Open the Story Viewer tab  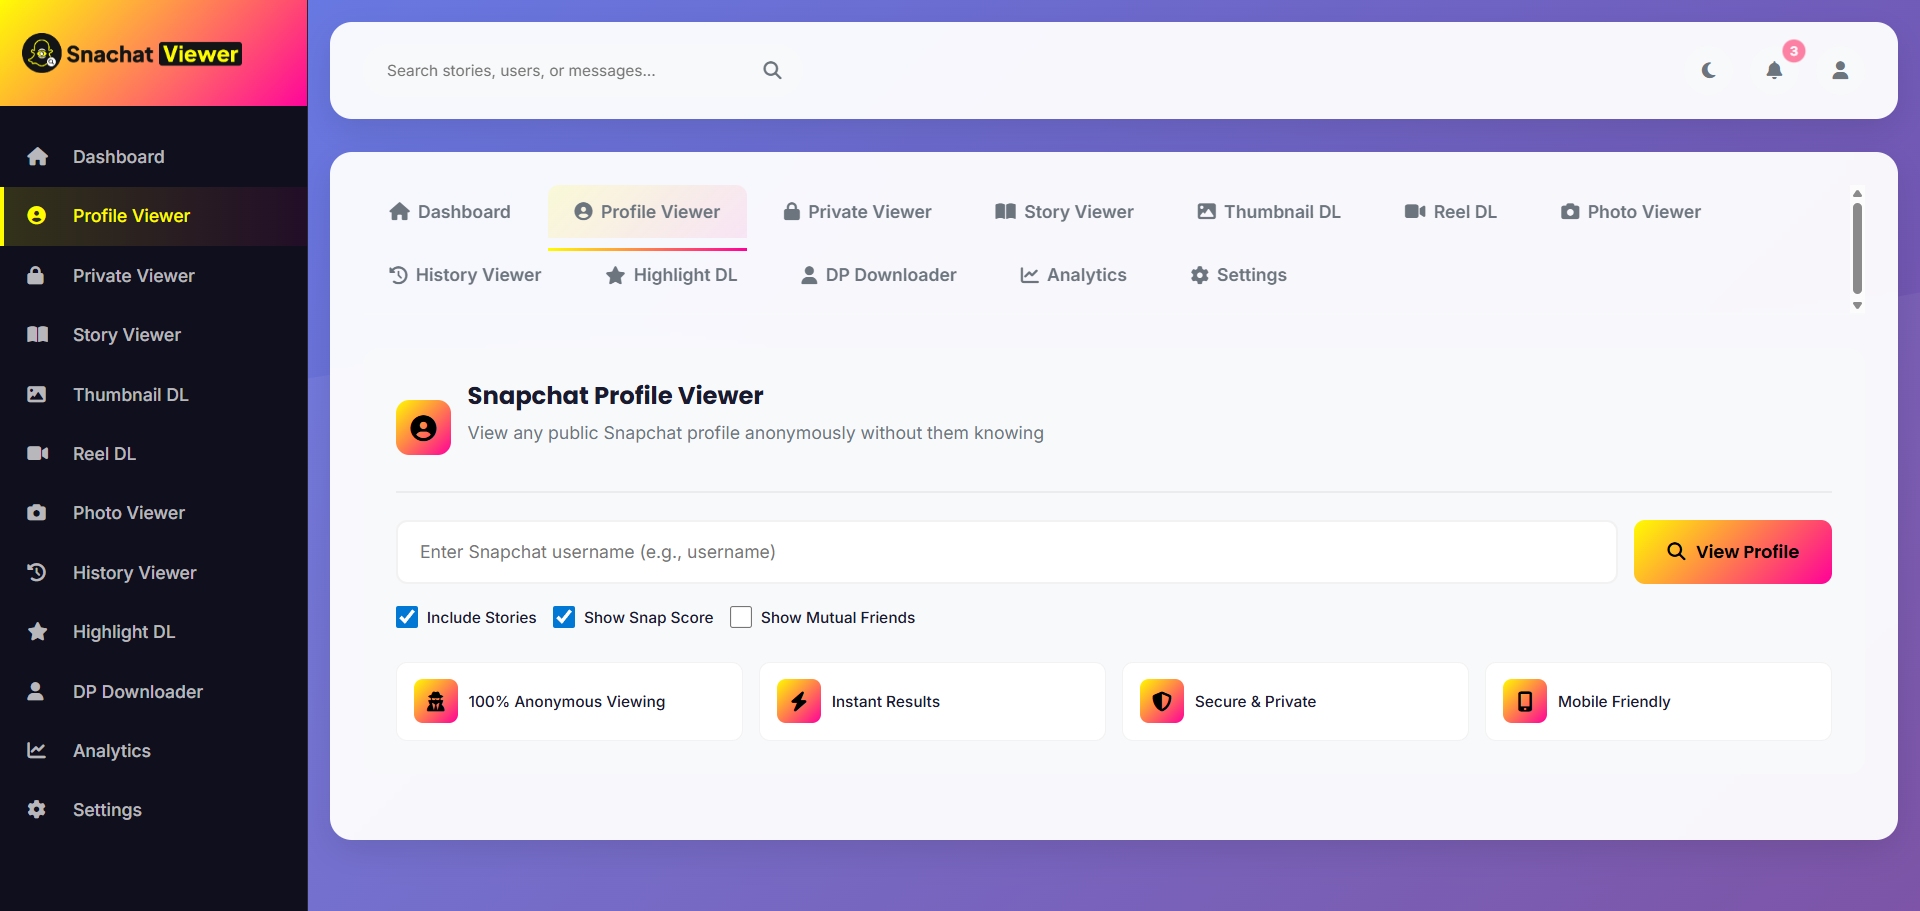pos(1063,211)
